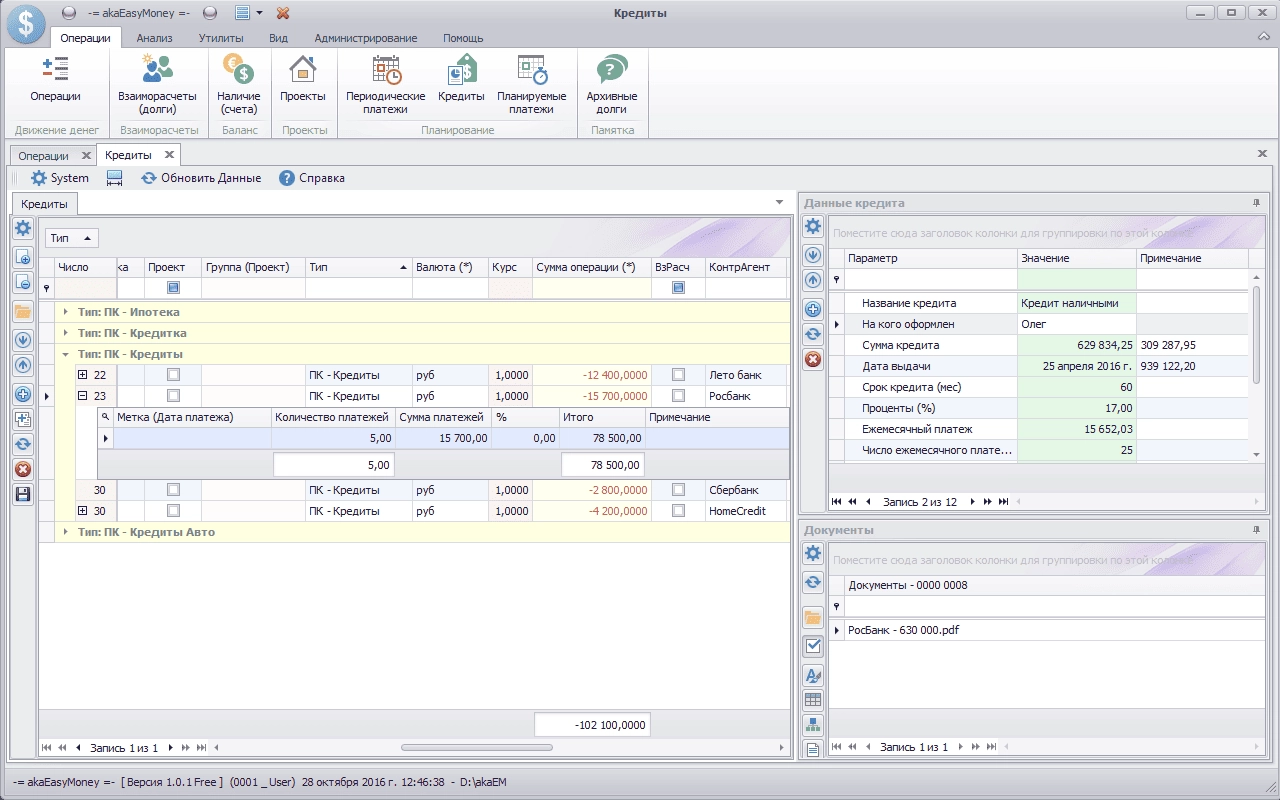Collapse detail of row 23
This screenshot has width=1280, height=800.
click(x=83, y=396)
